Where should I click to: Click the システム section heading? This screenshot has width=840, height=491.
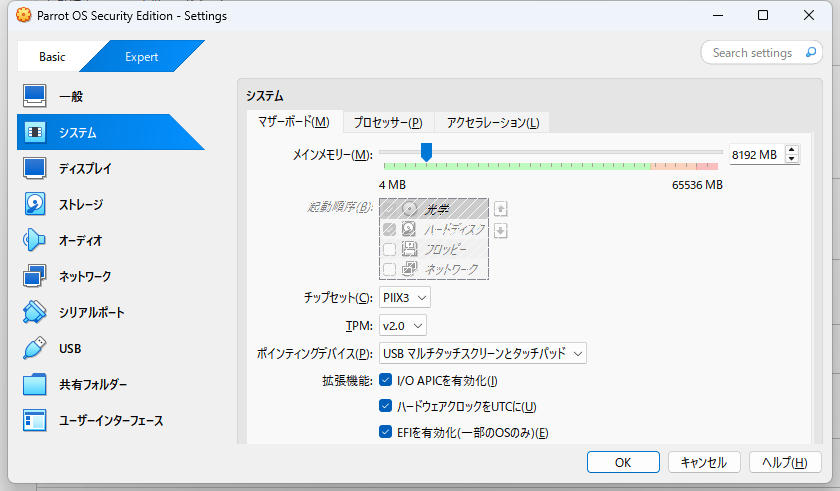(265, 96)
